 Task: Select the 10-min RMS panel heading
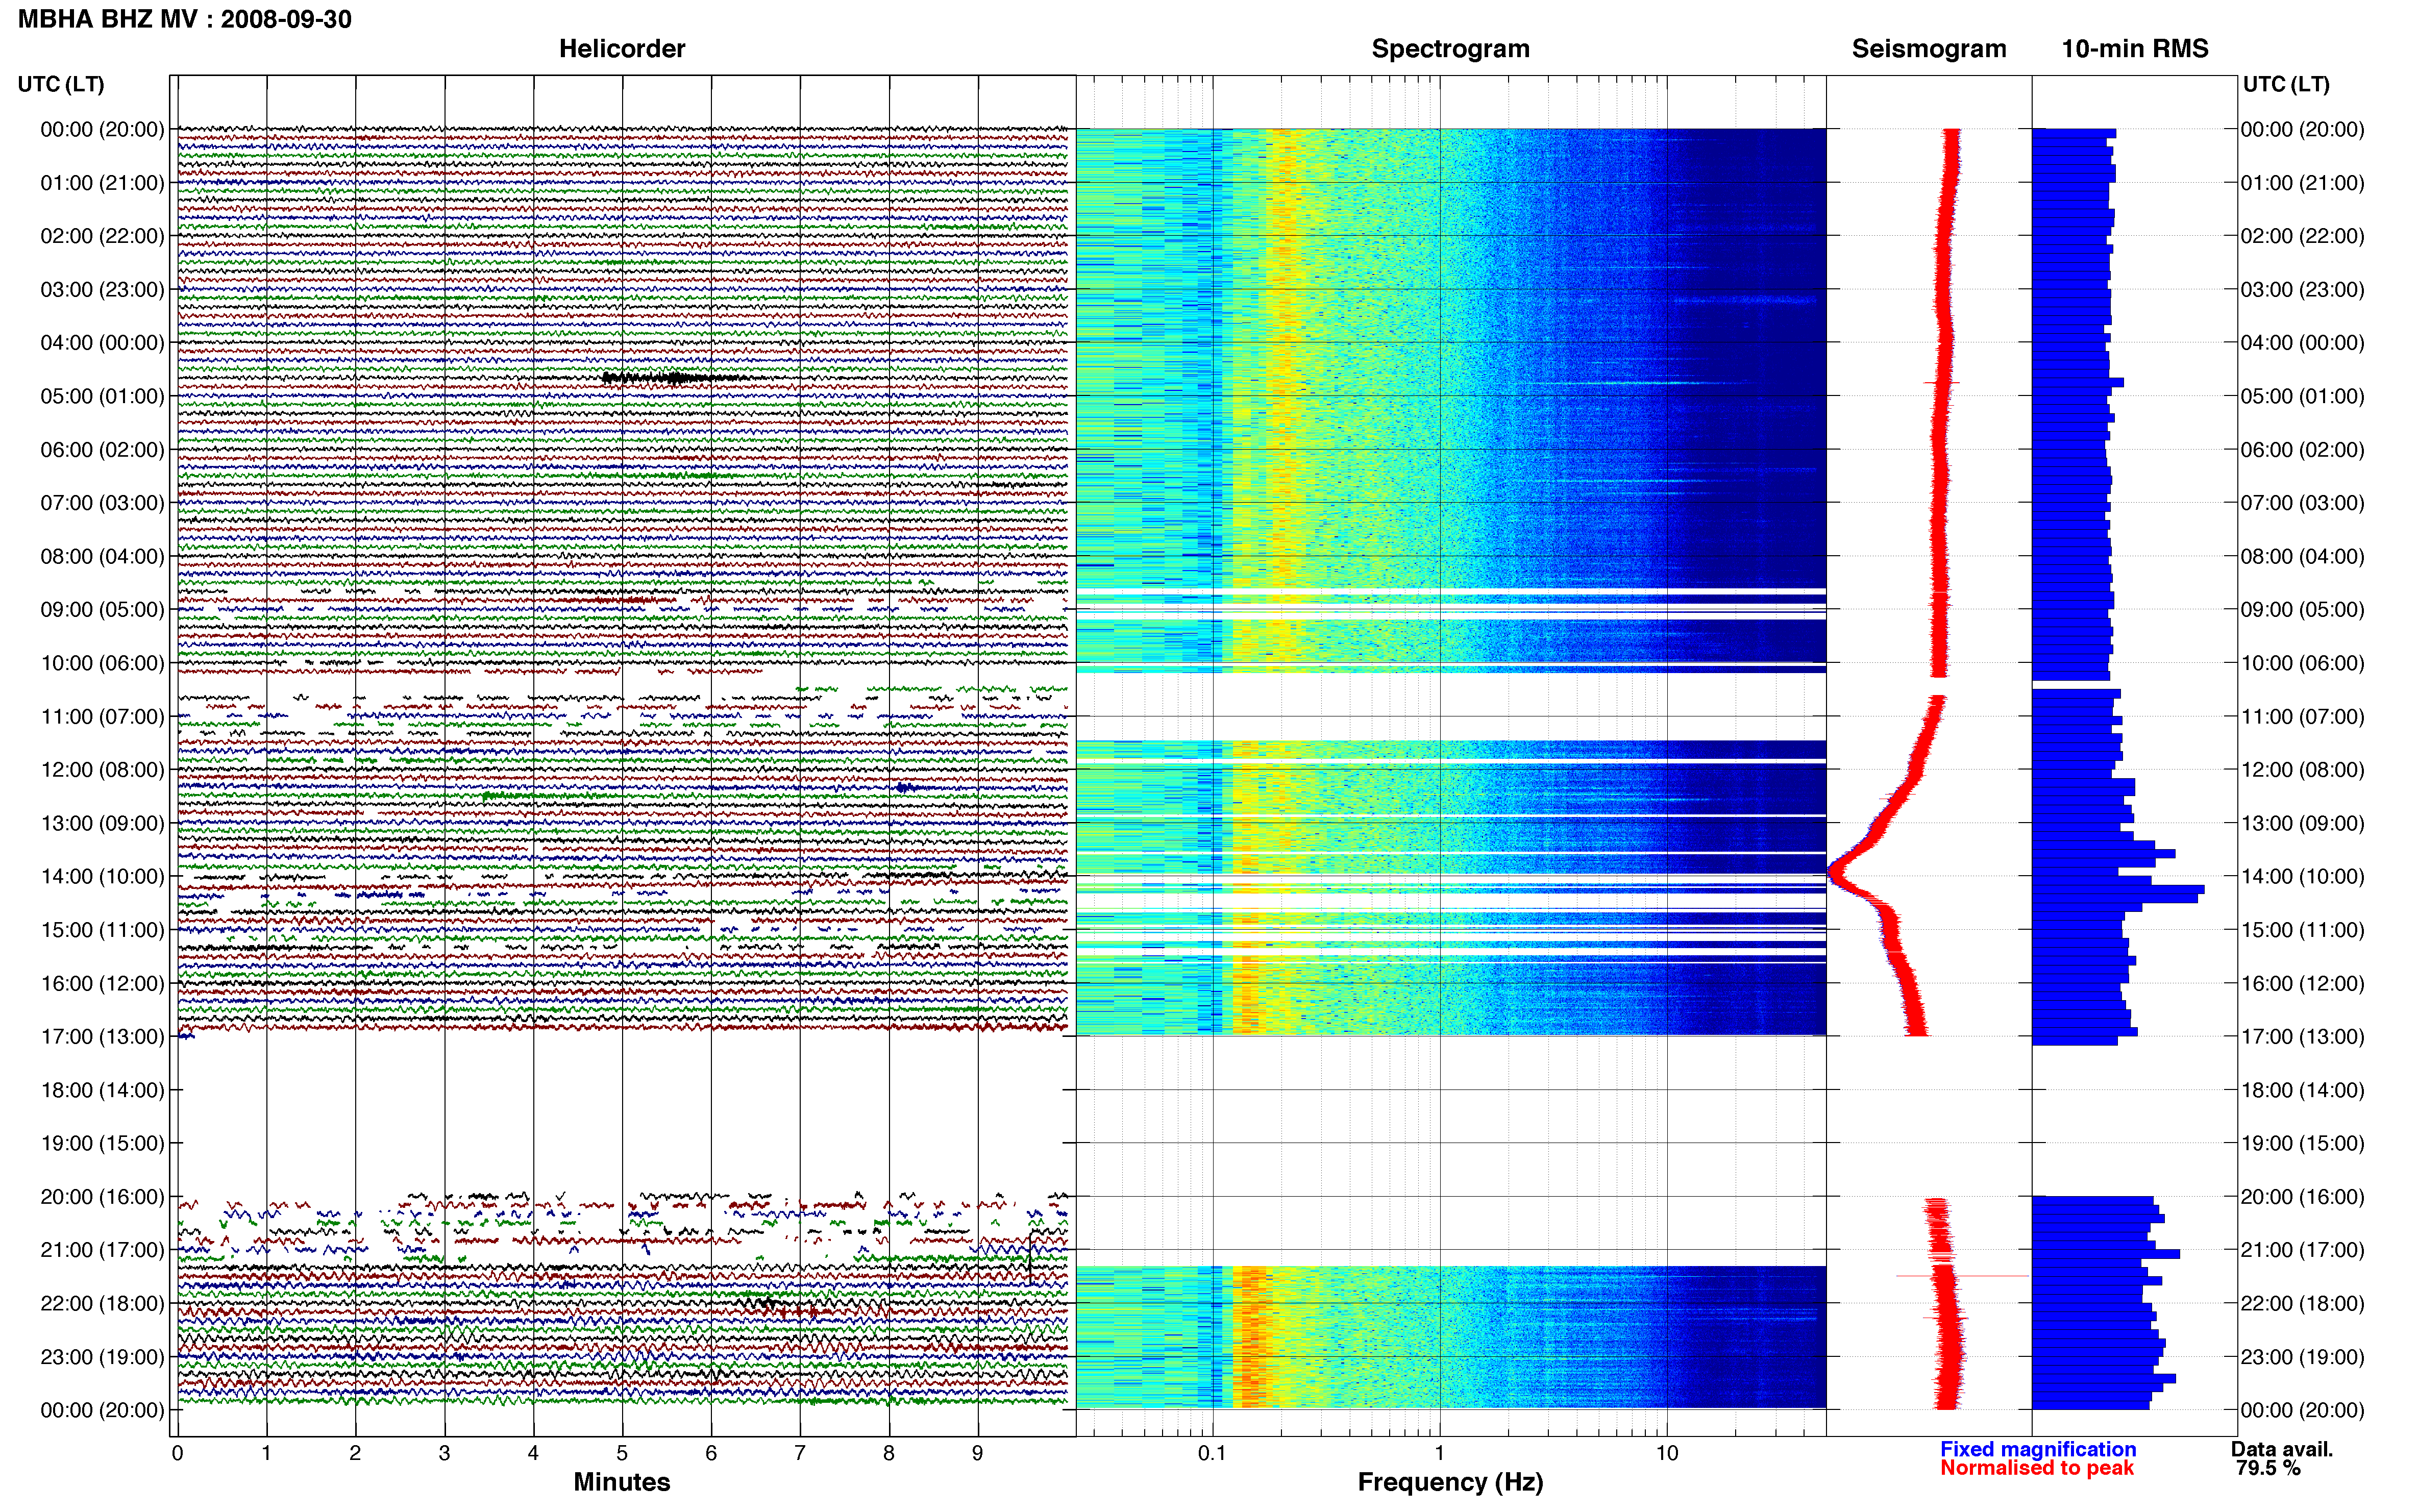click(2135, 48)
